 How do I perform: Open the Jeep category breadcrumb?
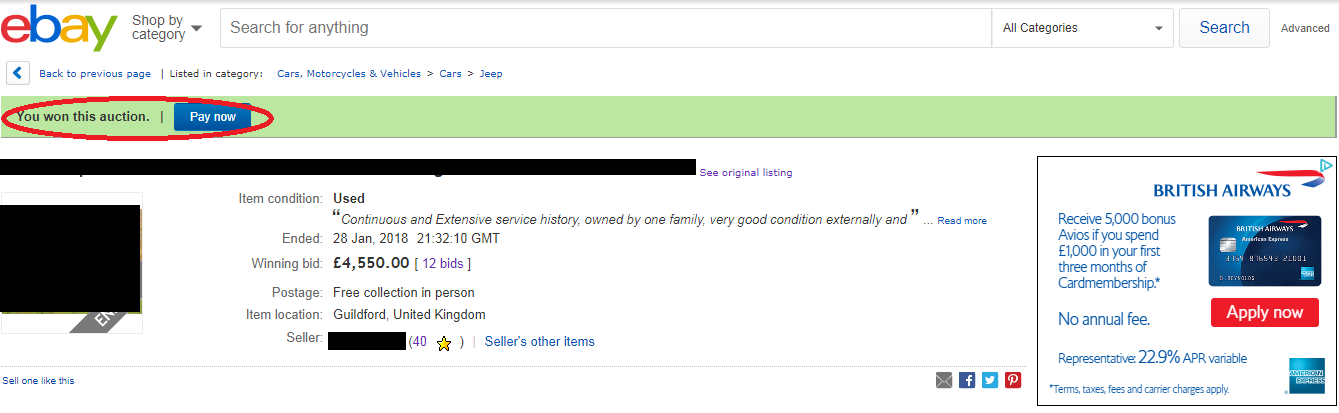click(491, 74)
